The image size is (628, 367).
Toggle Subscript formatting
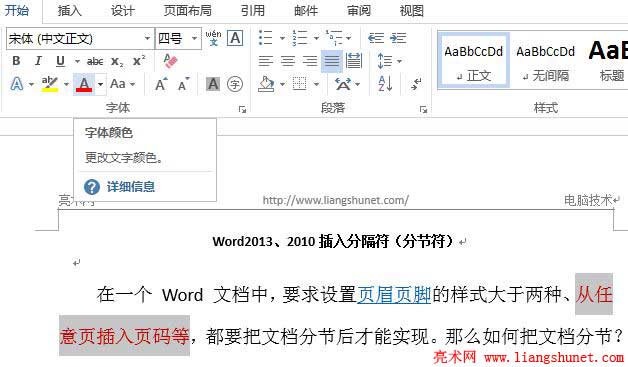click(x=117, y=61)
